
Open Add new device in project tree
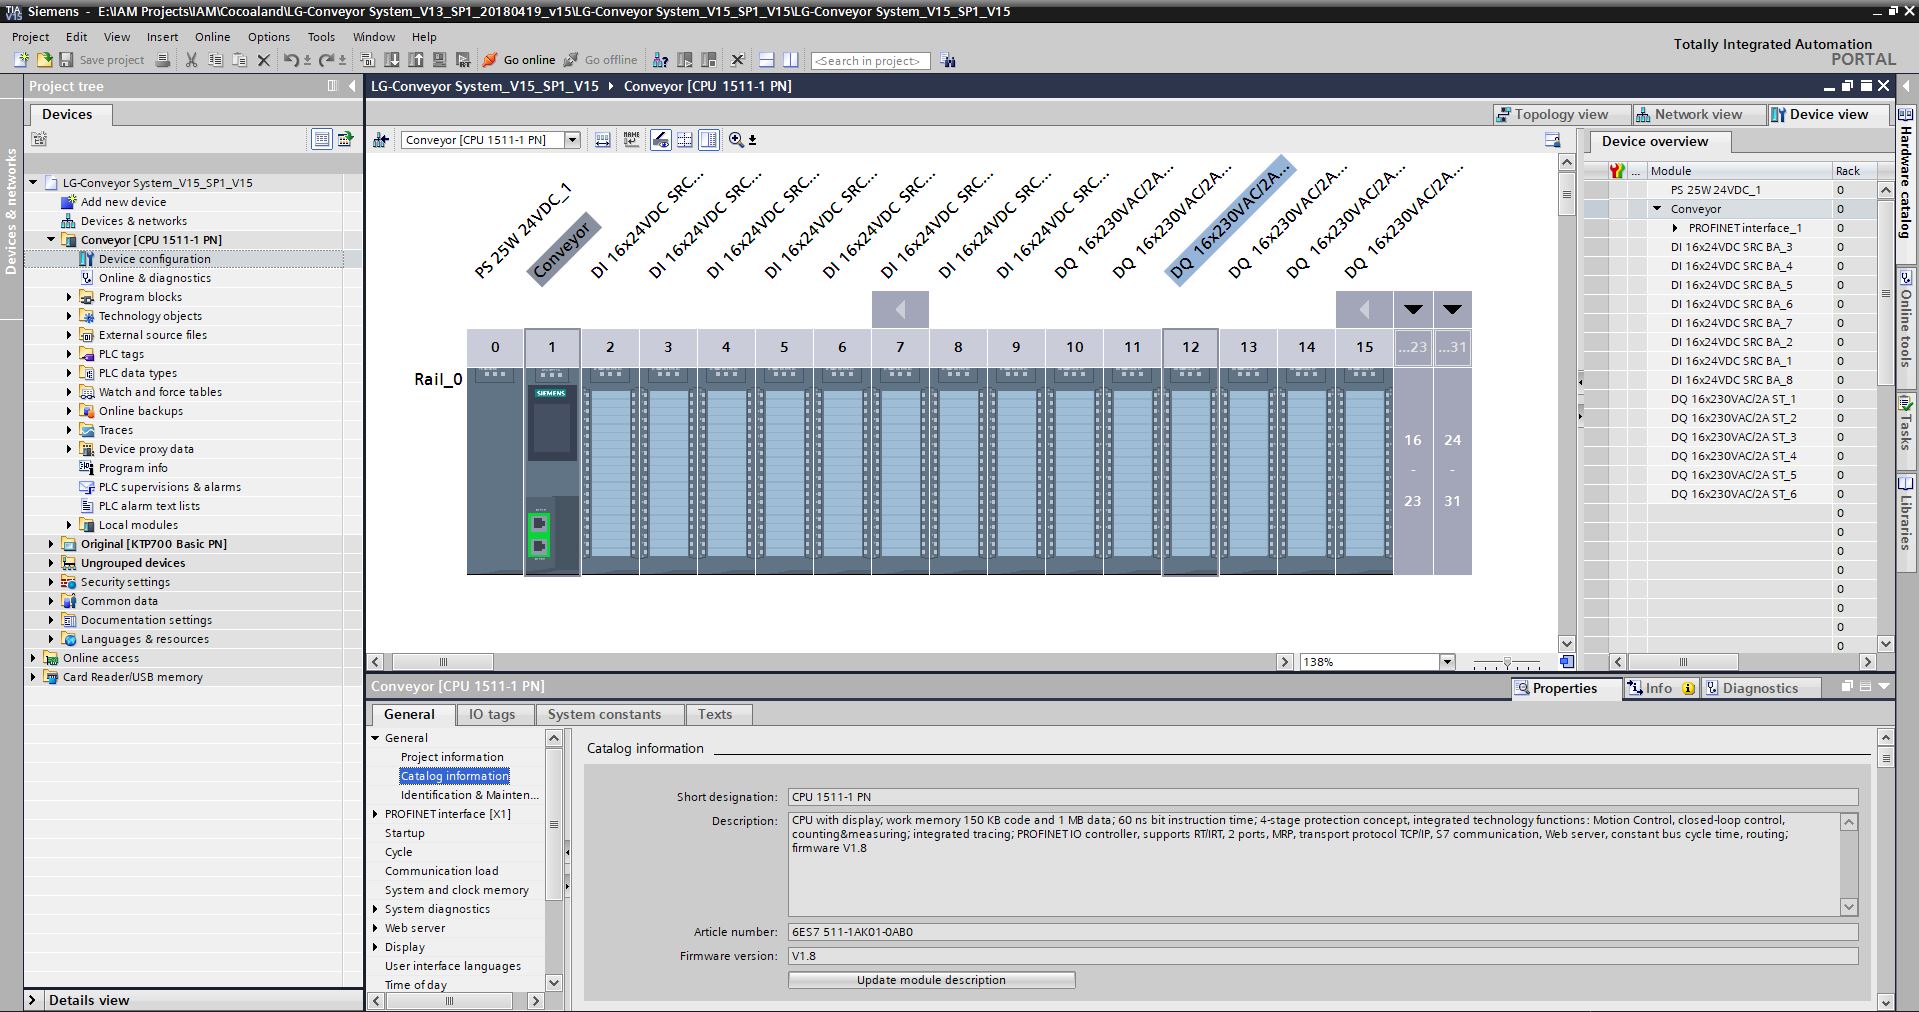pos(123,202)
